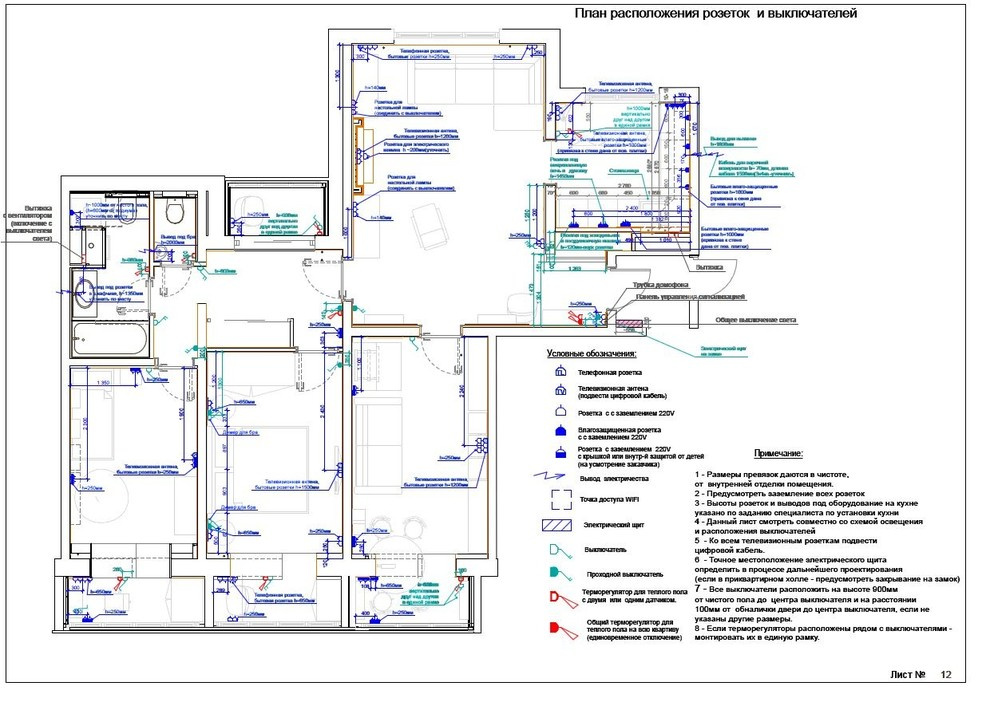
Task: Click the 'Лист № 12' sheet number
Action: tap(920, 673)
